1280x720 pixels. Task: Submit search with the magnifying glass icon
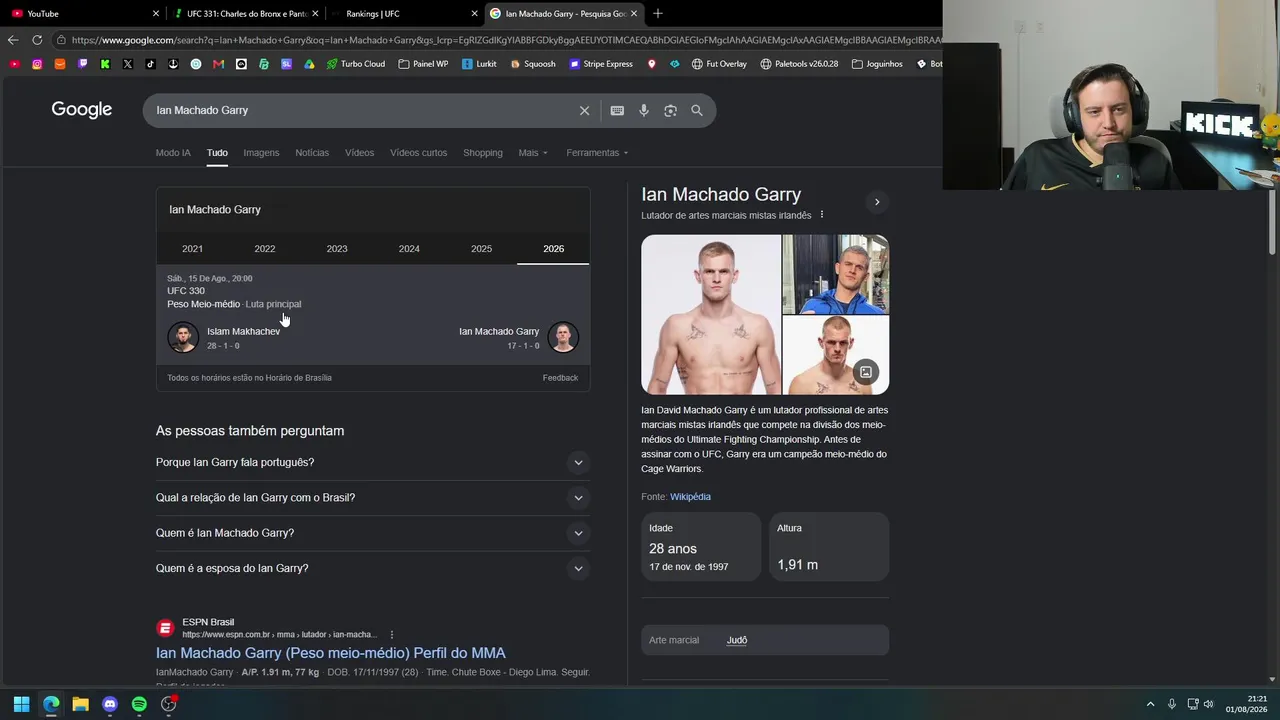(x=697, y=111)
